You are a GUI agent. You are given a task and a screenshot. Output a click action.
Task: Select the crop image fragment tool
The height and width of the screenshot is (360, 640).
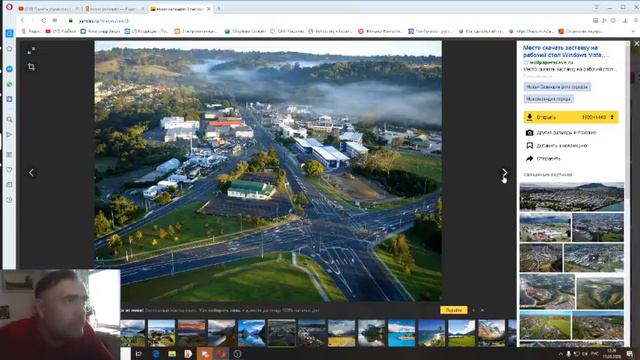pos(31,67)
